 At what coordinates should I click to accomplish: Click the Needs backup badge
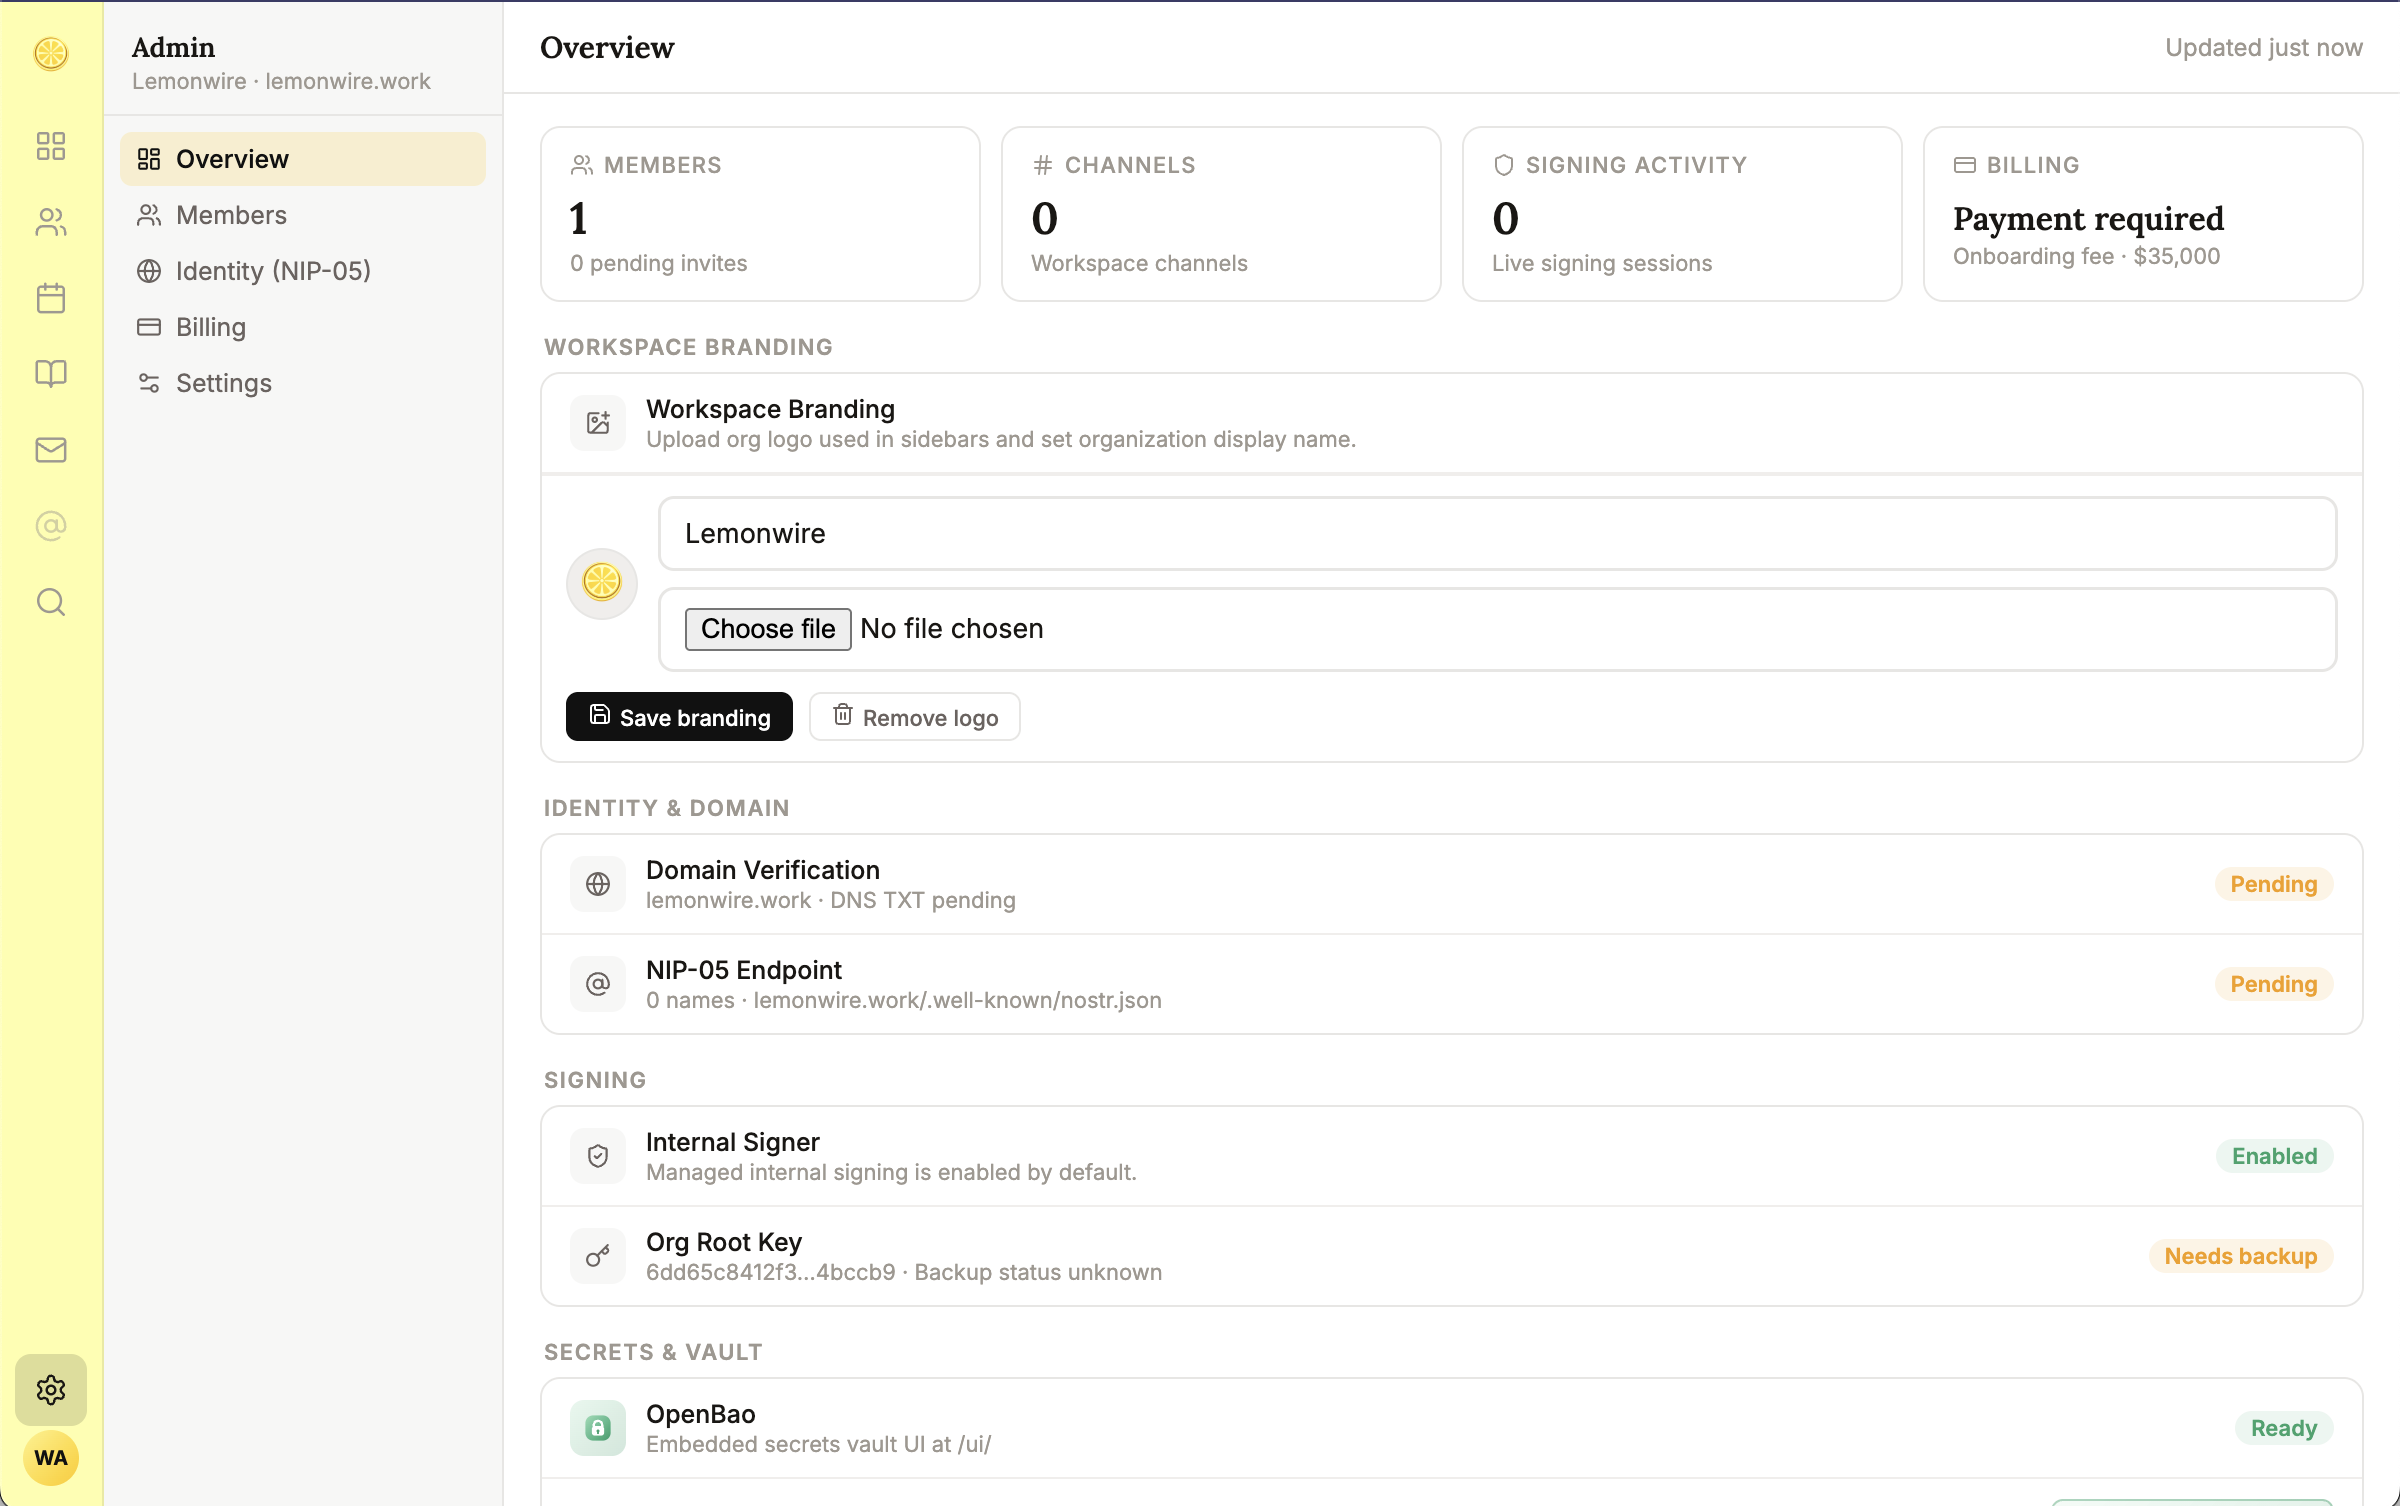click(x=2241, y=1256)
